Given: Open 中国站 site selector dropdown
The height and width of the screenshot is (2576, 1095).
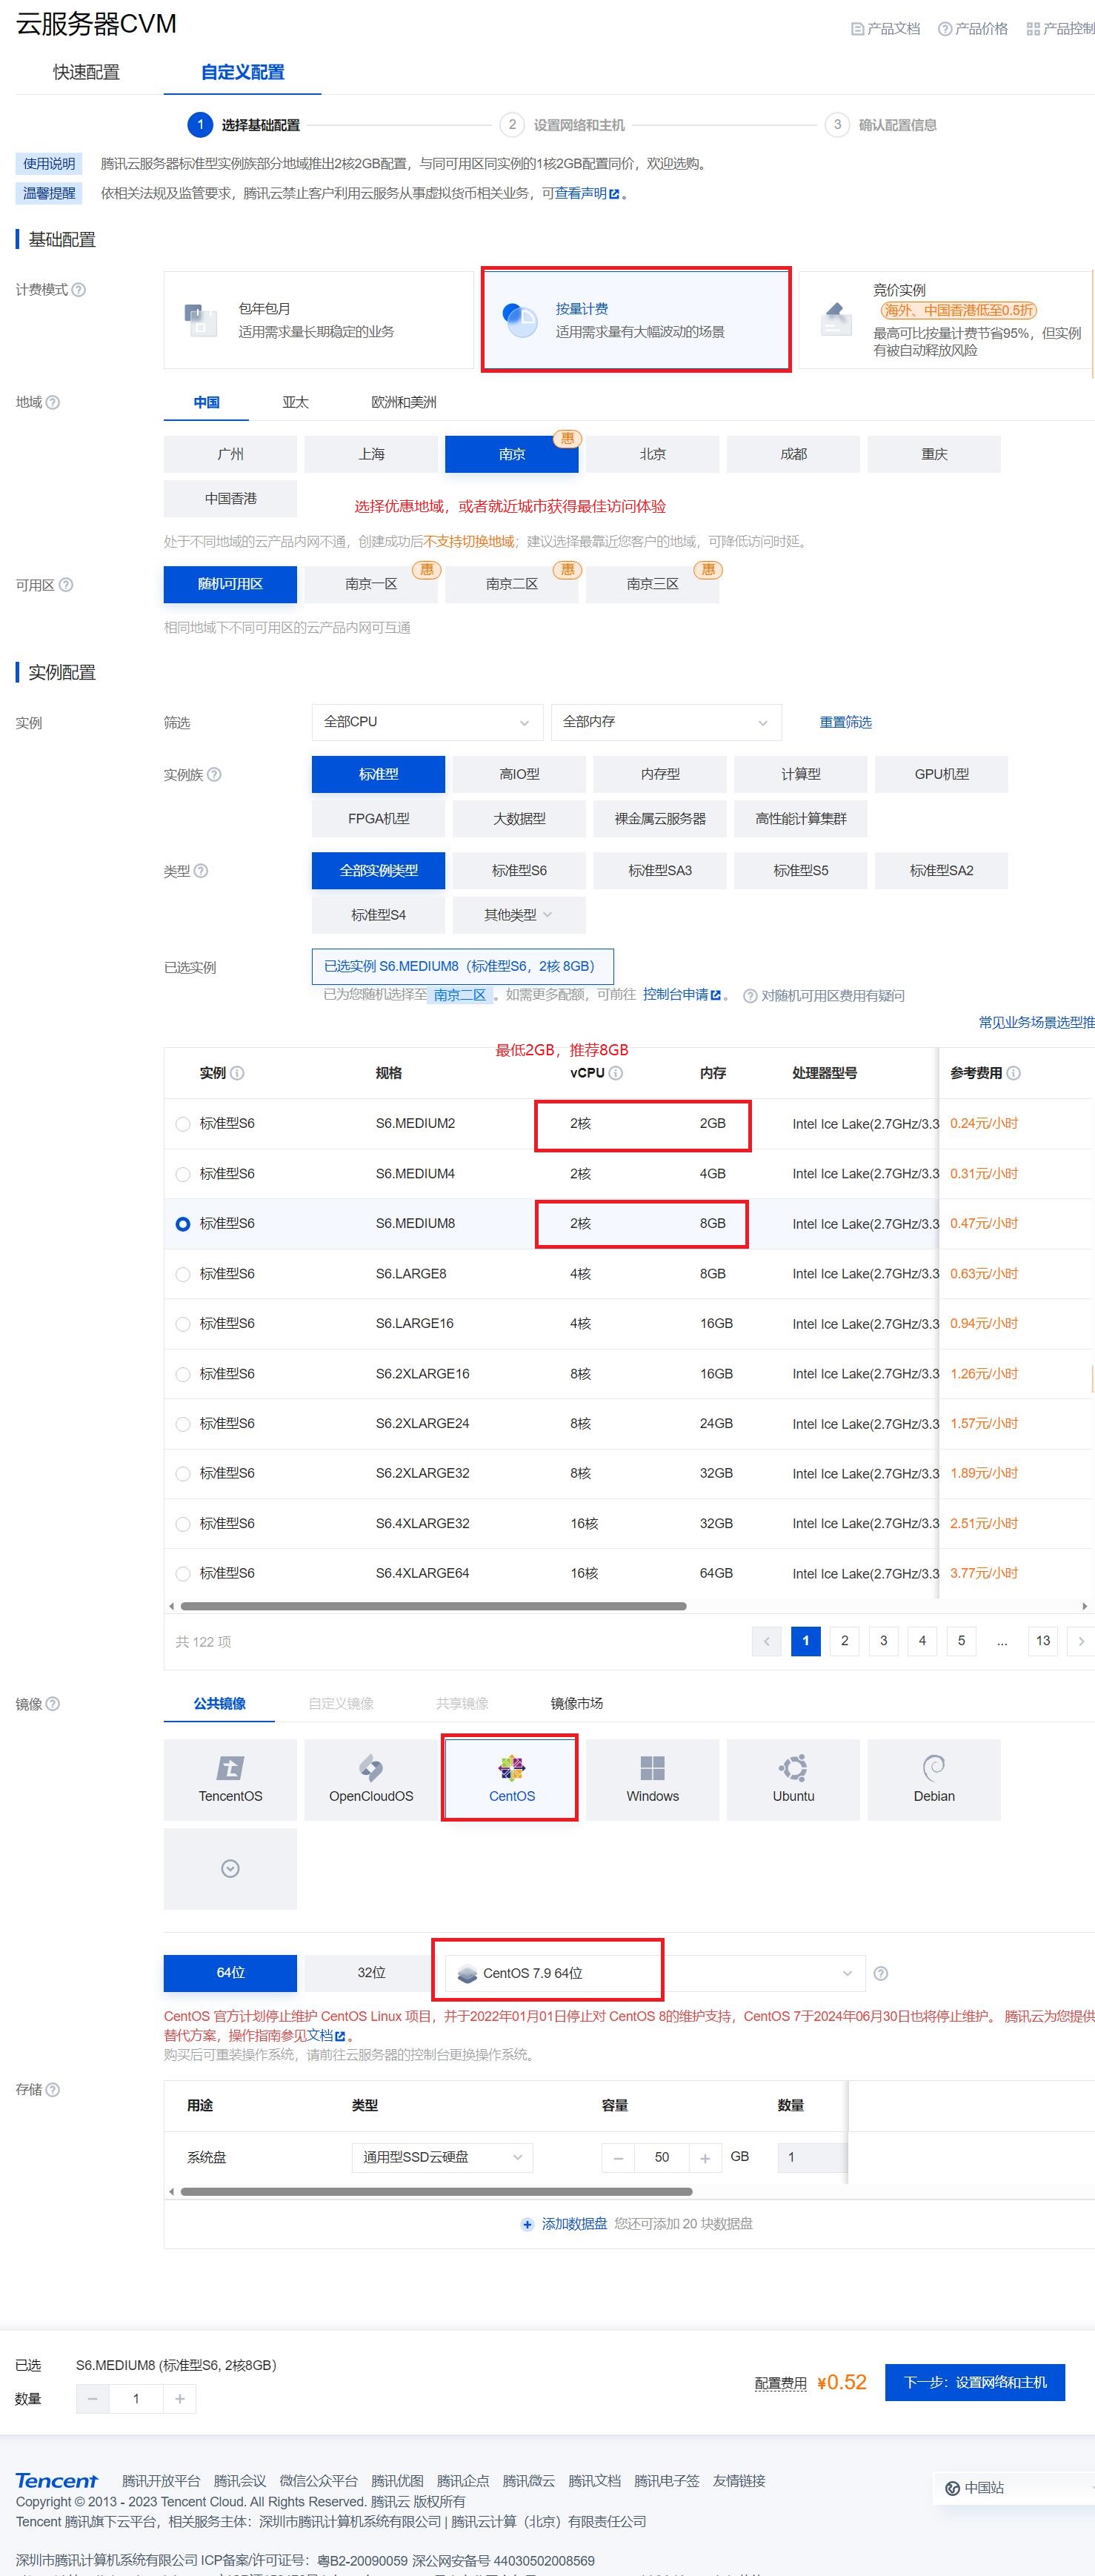Looking at the screenshot, I should [x=1015, y=2487].
